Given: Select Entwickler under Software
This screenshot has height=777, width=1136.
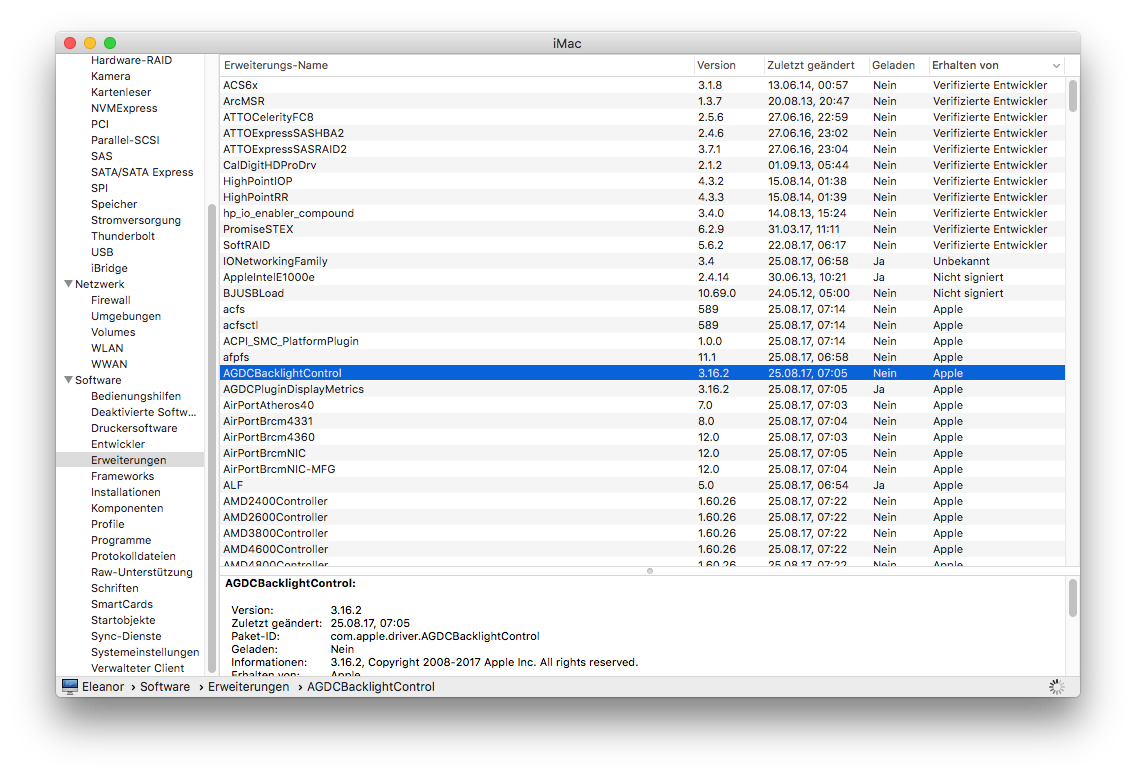Looking at the screenshot, I should coord(117,444).
